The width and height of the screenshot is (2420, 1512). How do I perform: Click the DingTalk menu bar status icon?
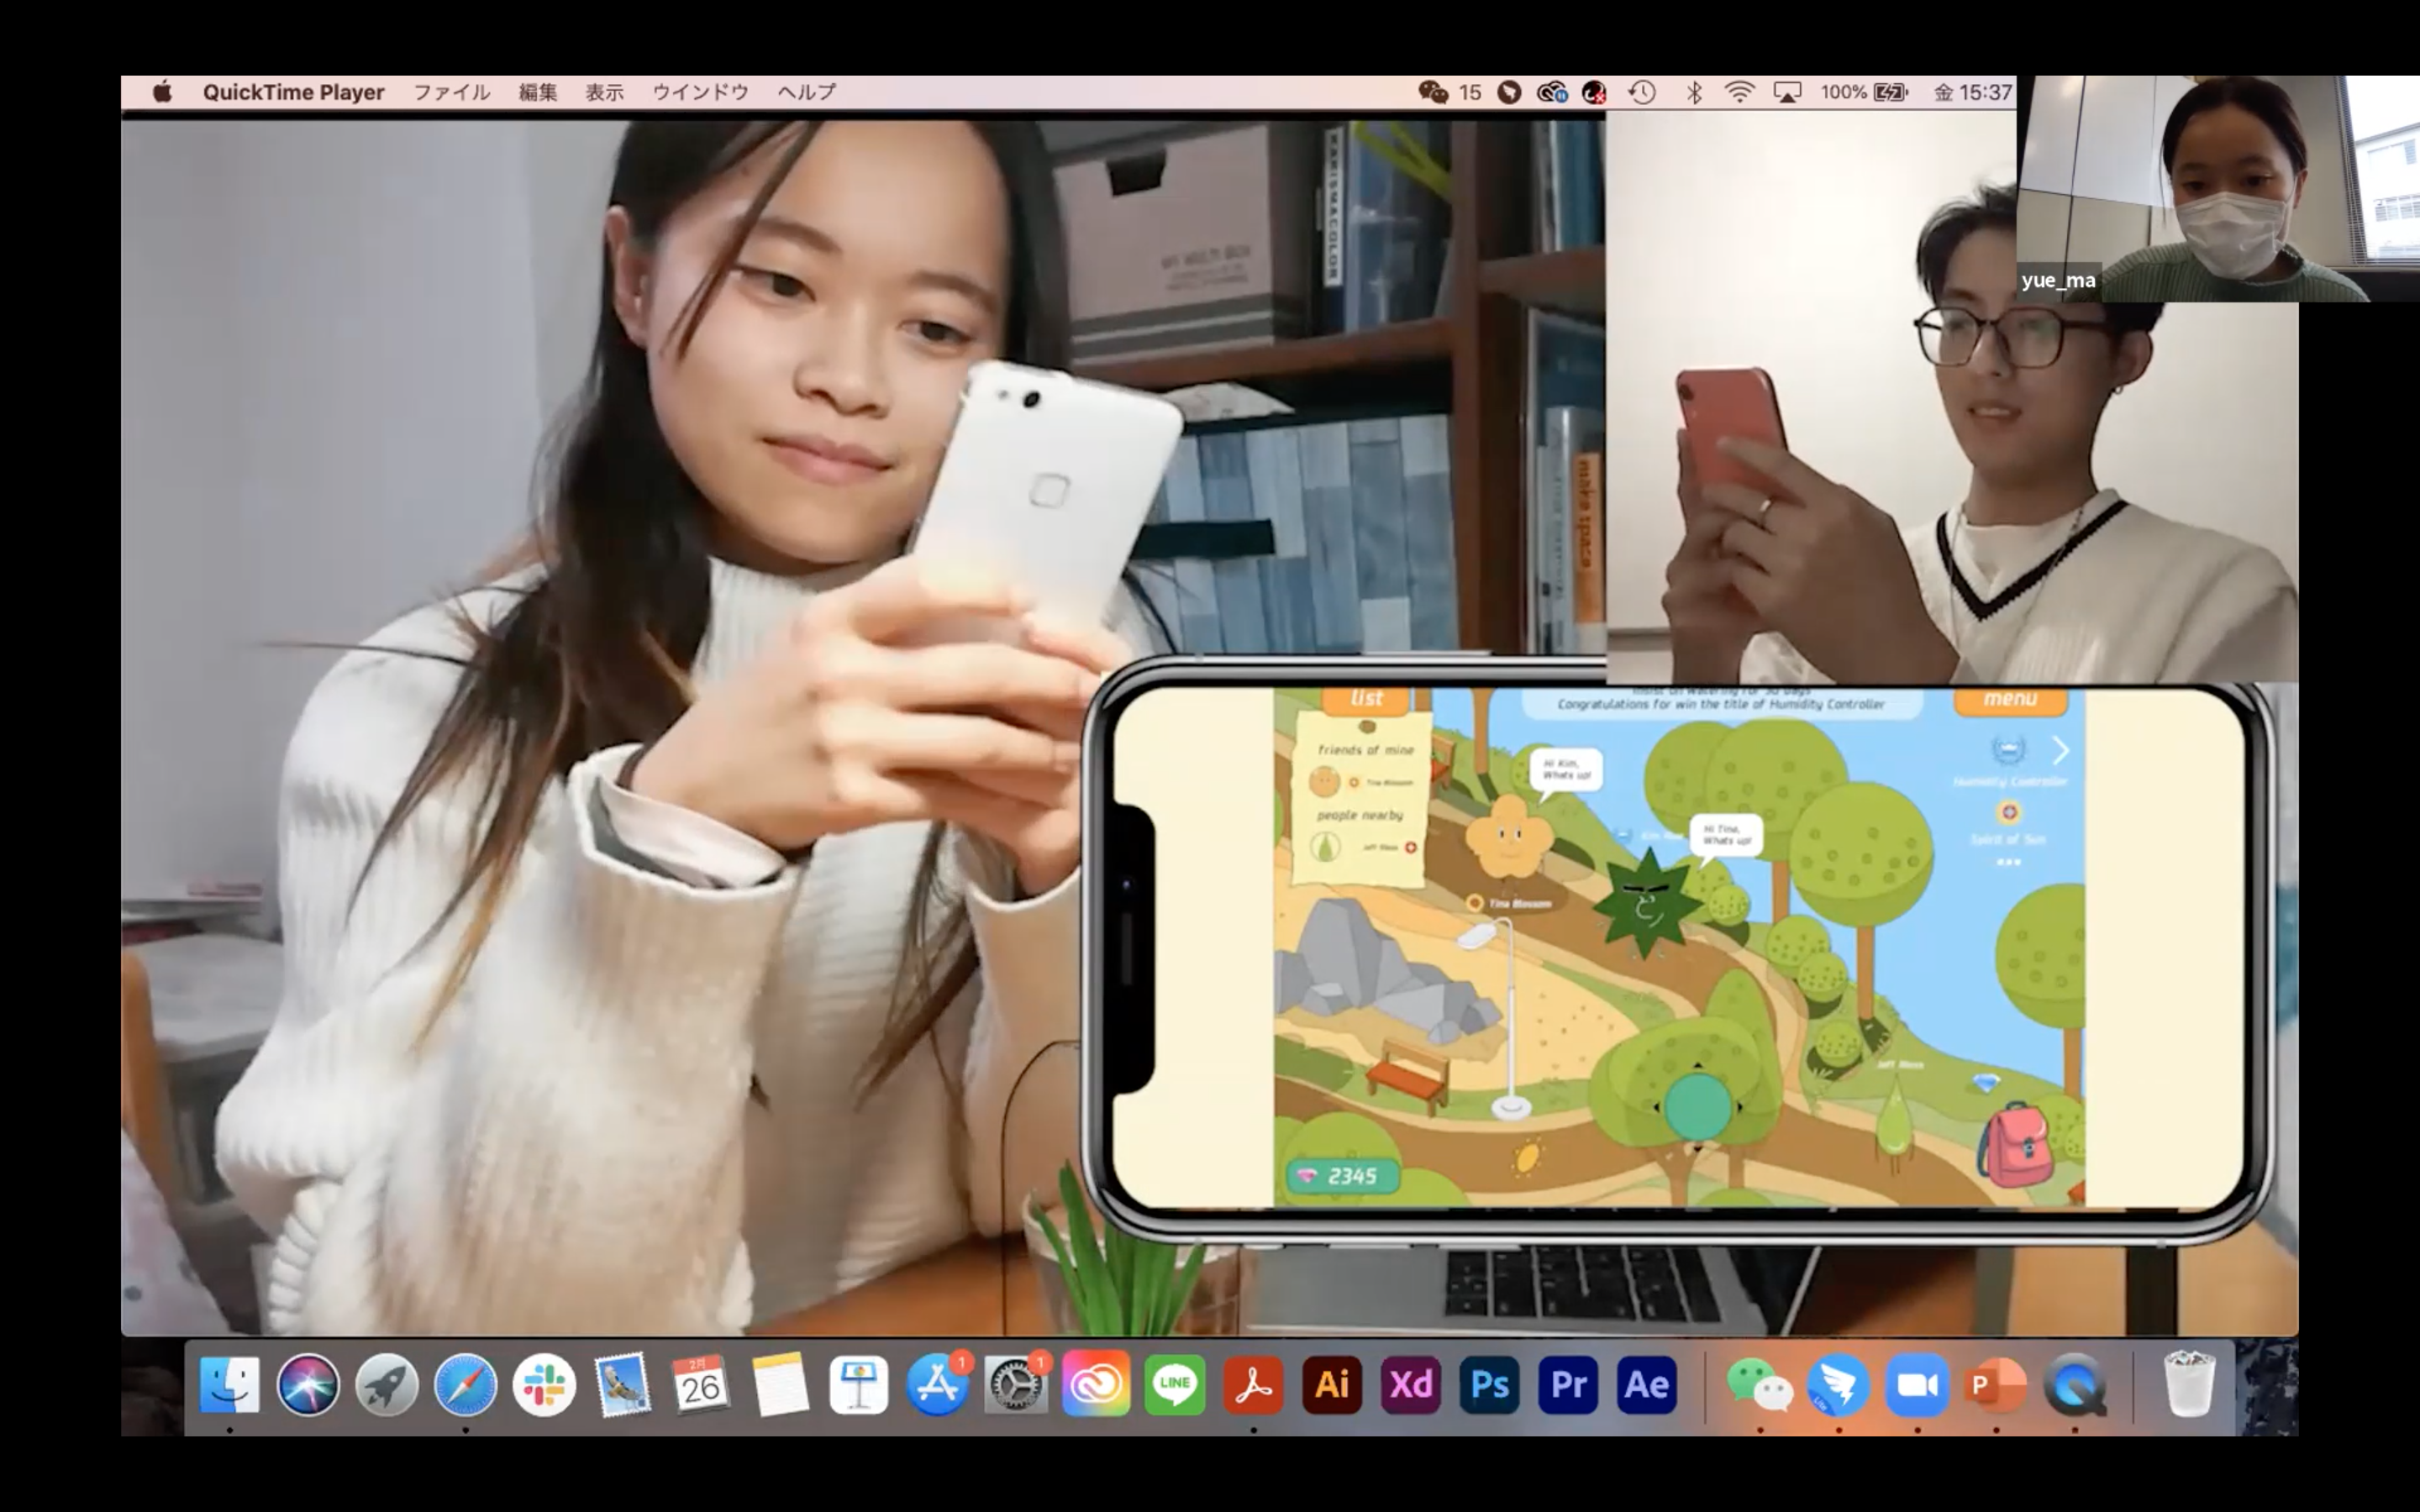pos(1509,92)
